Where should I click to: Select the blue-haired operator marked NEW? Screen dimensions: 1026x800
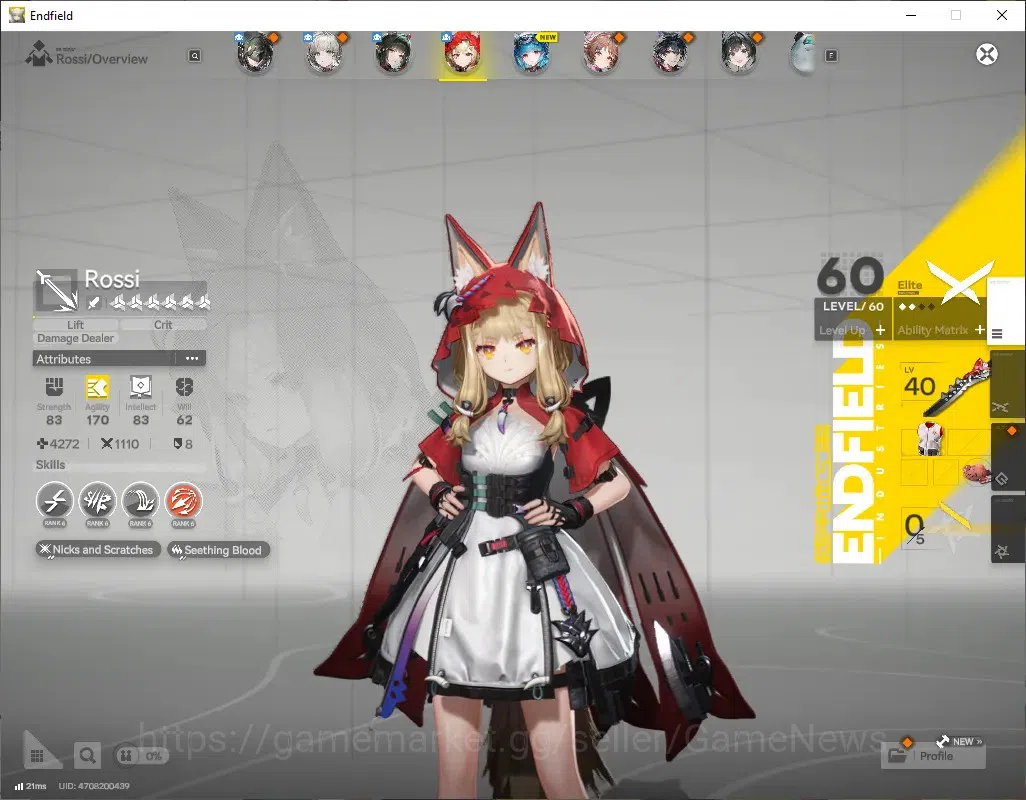click(532, 53)
